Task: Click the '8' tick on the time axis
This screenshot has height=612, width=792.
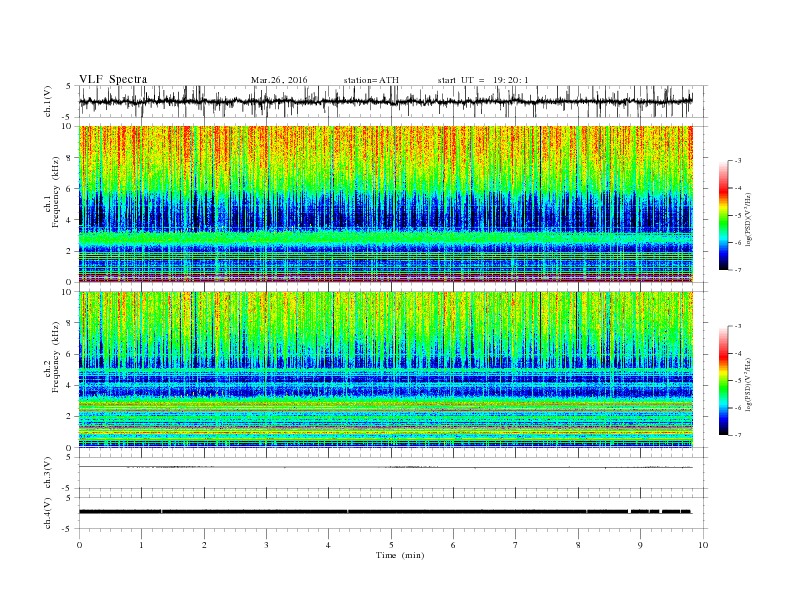Action: click(578, 545)
